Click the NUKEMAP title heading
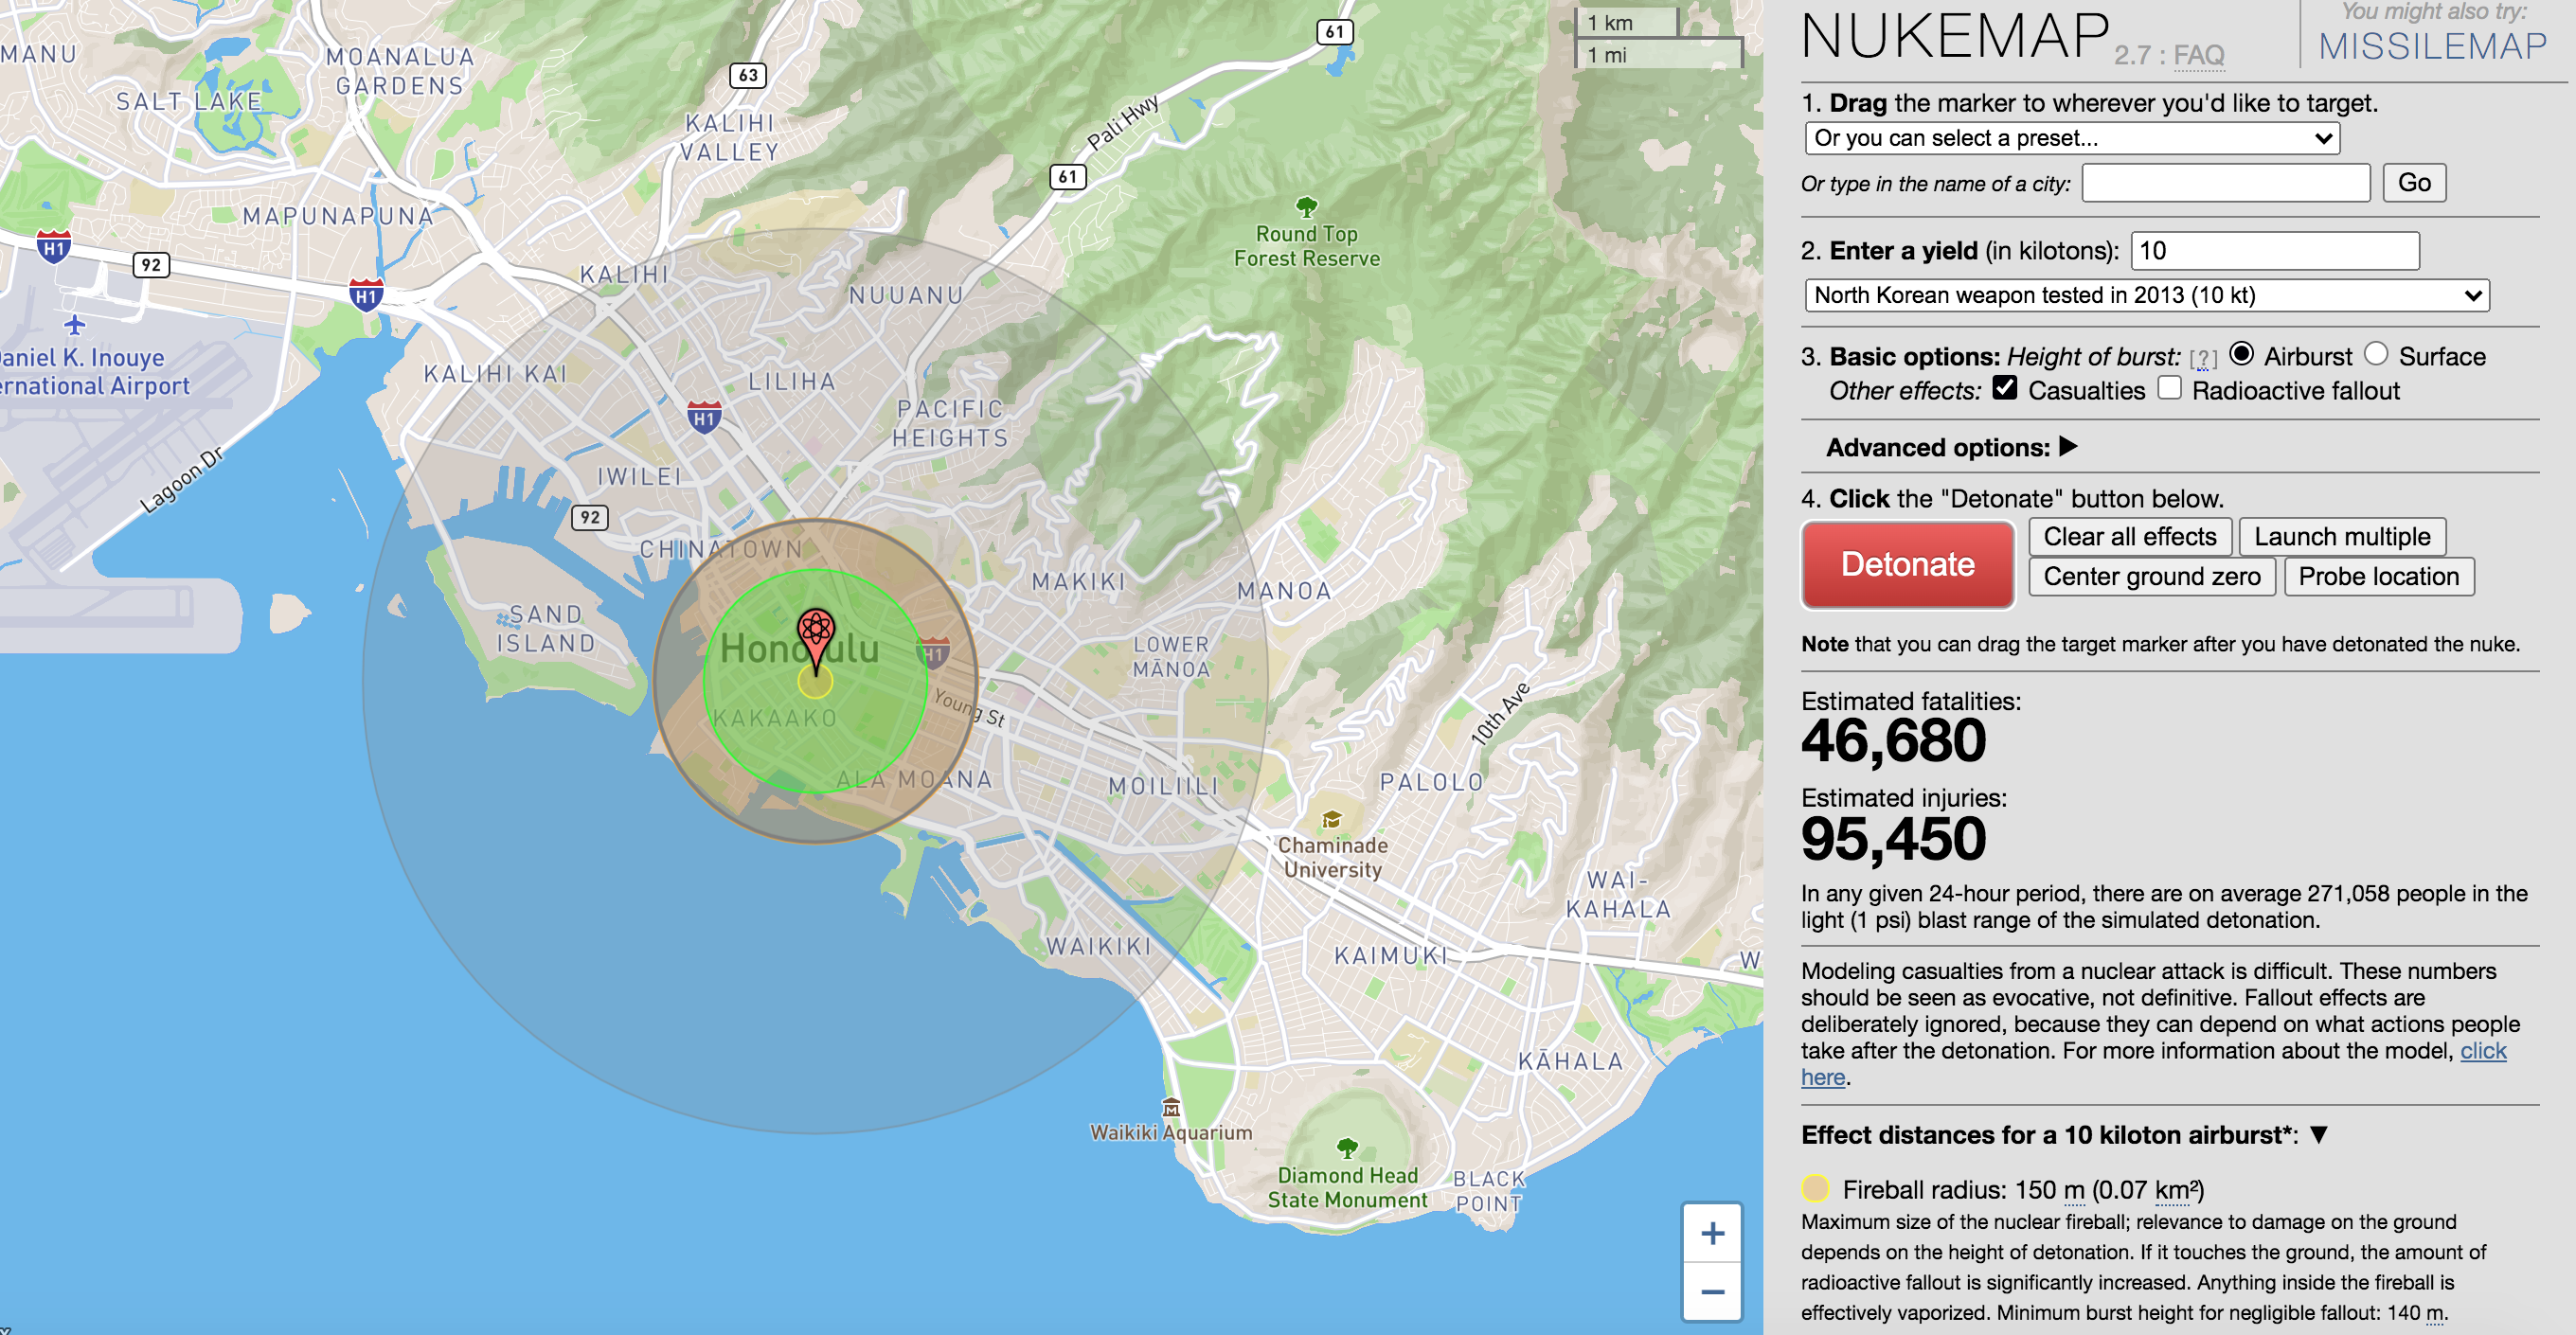This screenshot has width=2576, height=1335. coord(1954,36)
